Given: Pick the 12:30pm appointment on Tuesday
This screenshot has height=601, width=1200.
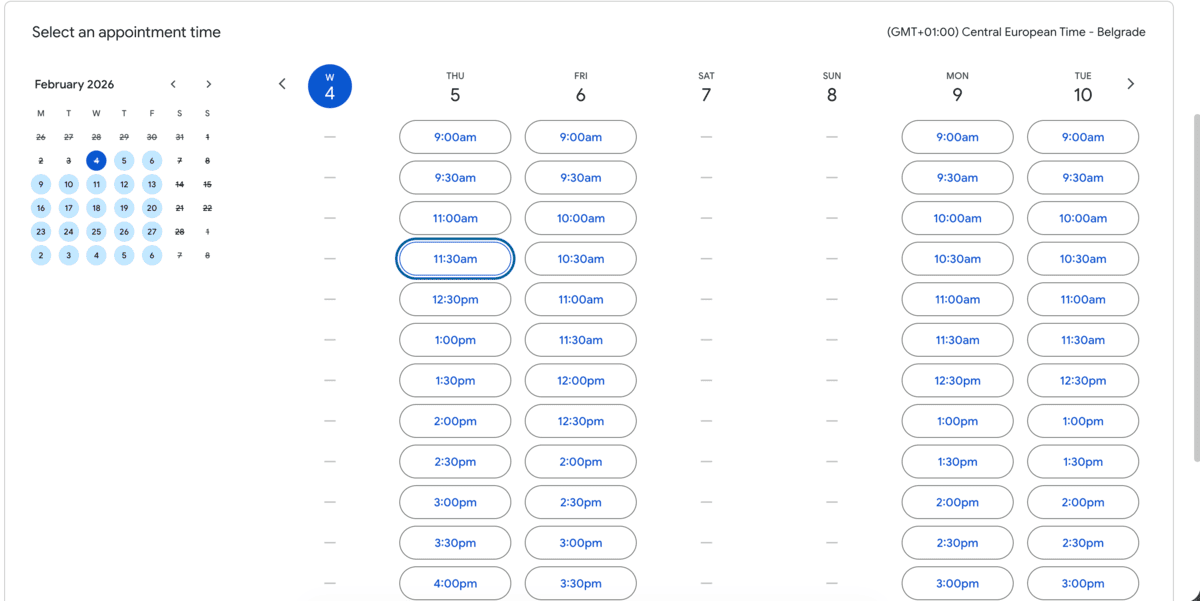Looking at the screenshot, I should 1083,380.
